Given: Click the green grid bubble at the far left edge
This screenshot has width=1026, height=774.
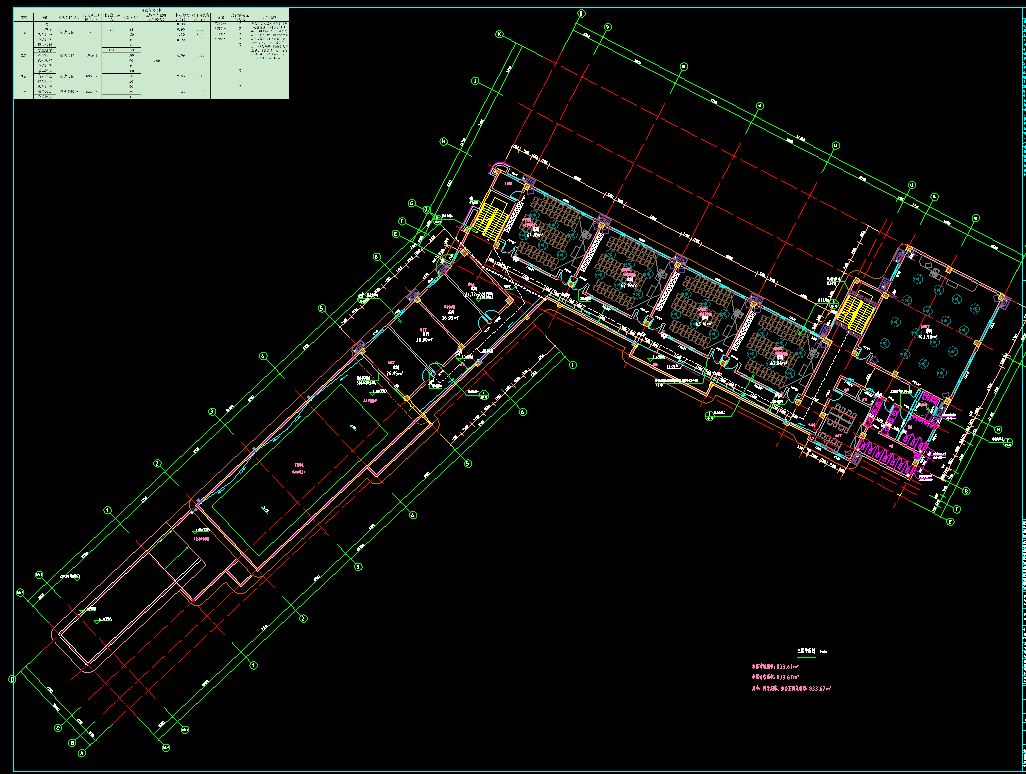Looking at the screenshot, I should [x=12, y=680].
